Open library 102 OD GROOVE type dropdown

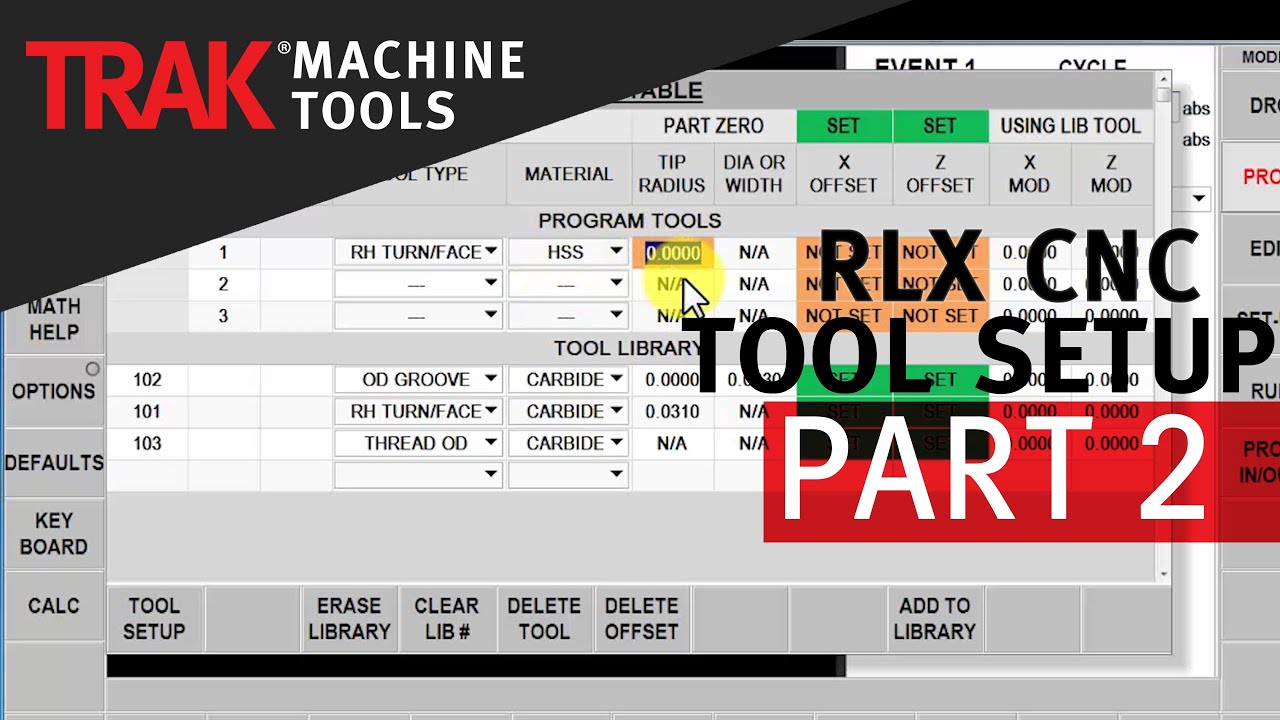click(418, 380)
